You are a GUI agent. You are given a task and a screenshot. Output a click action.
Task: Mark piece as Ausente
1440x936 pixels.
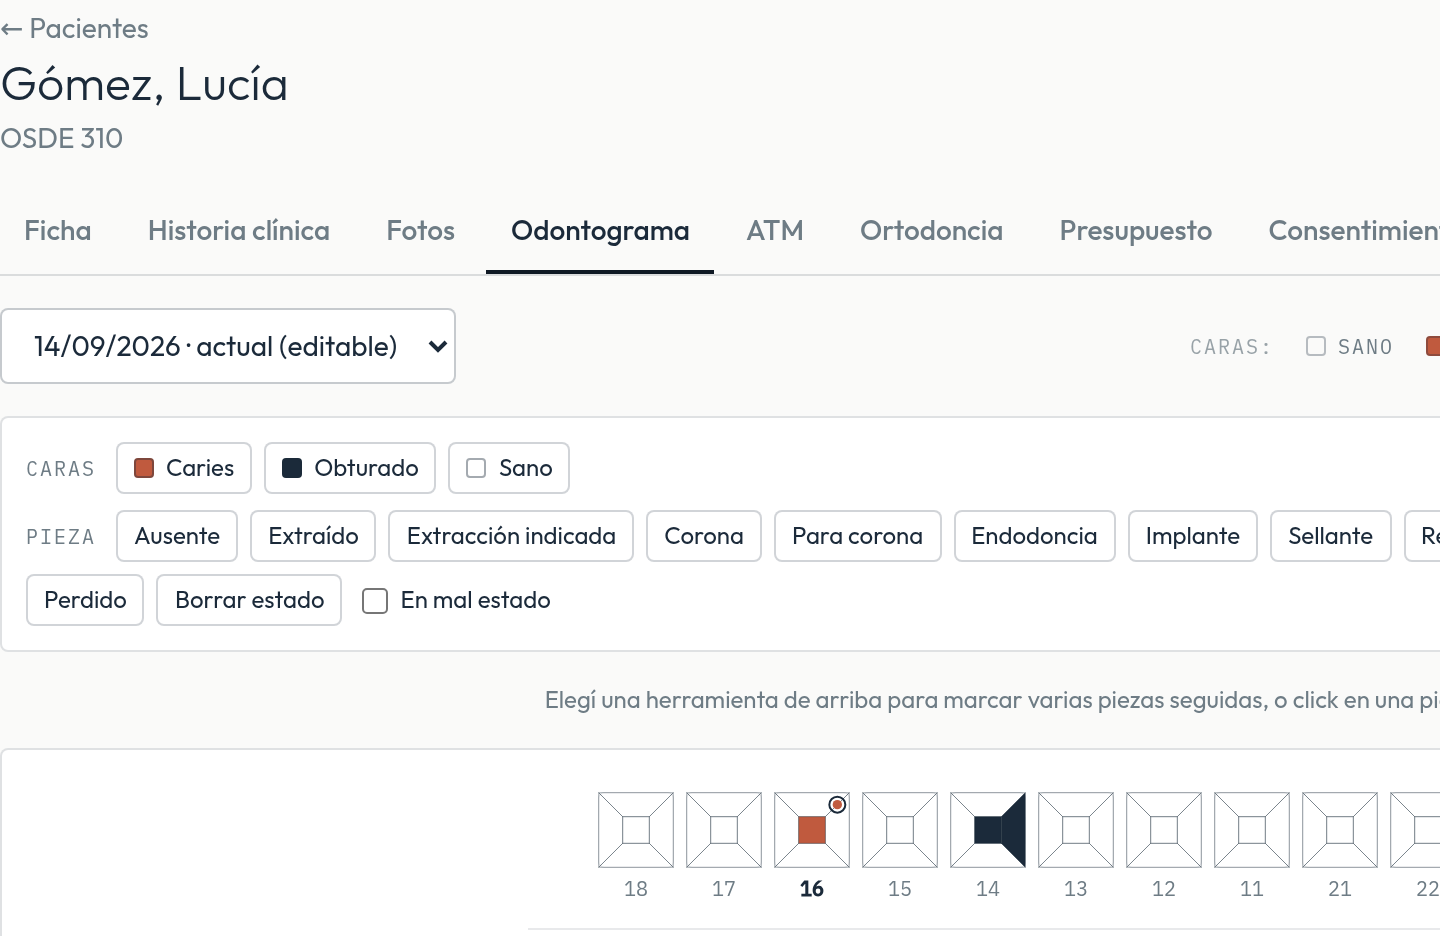(177, 536)
